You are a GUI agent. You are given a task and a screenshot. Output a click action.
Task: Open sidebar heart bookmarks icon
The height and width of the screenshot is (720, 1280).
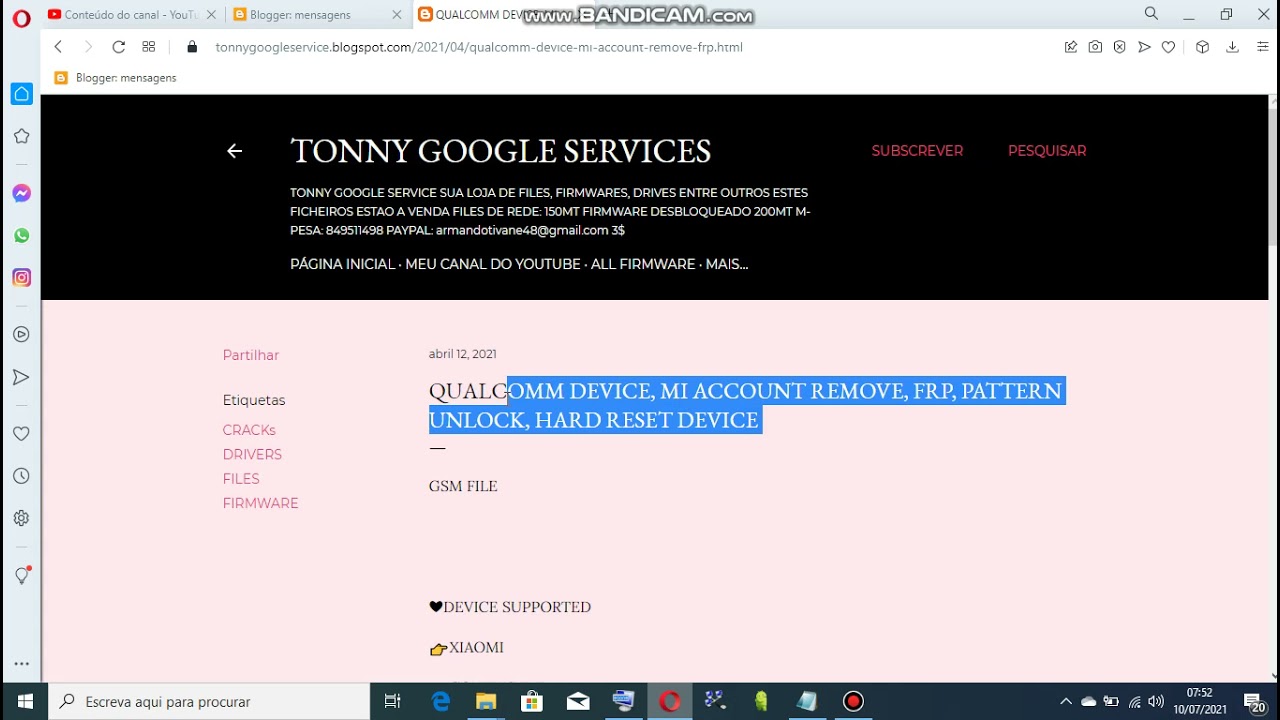coord(21,433)
